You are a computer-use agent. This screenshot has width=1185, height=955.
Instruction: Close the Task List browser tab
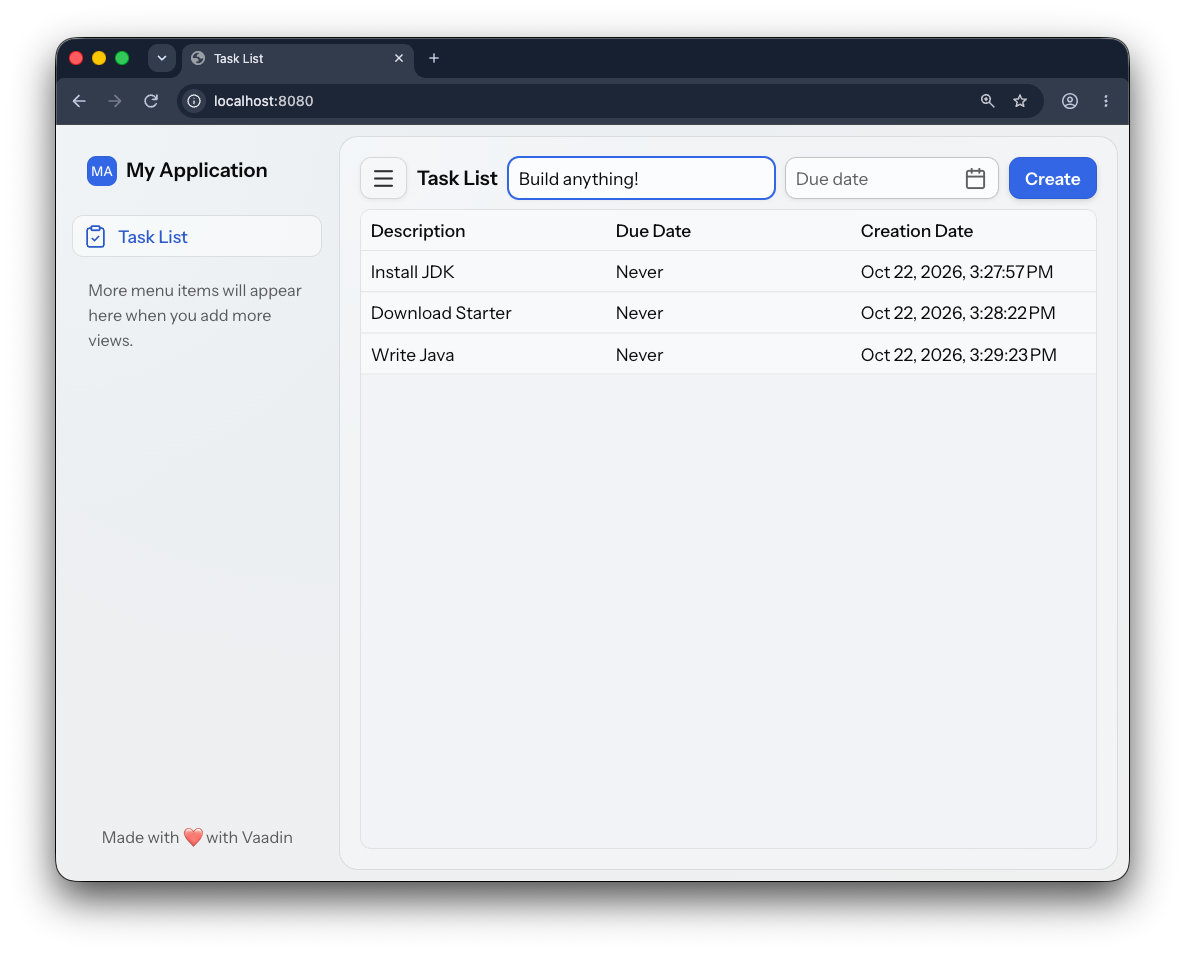[x=399, y=58]
